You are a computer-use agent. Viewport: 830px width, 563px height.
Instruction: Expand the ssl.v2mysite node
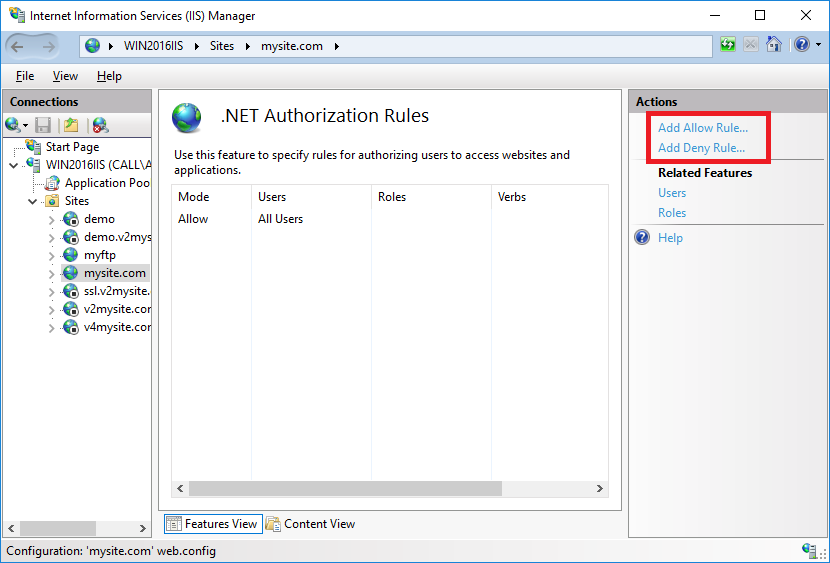[x=51, y=292]
